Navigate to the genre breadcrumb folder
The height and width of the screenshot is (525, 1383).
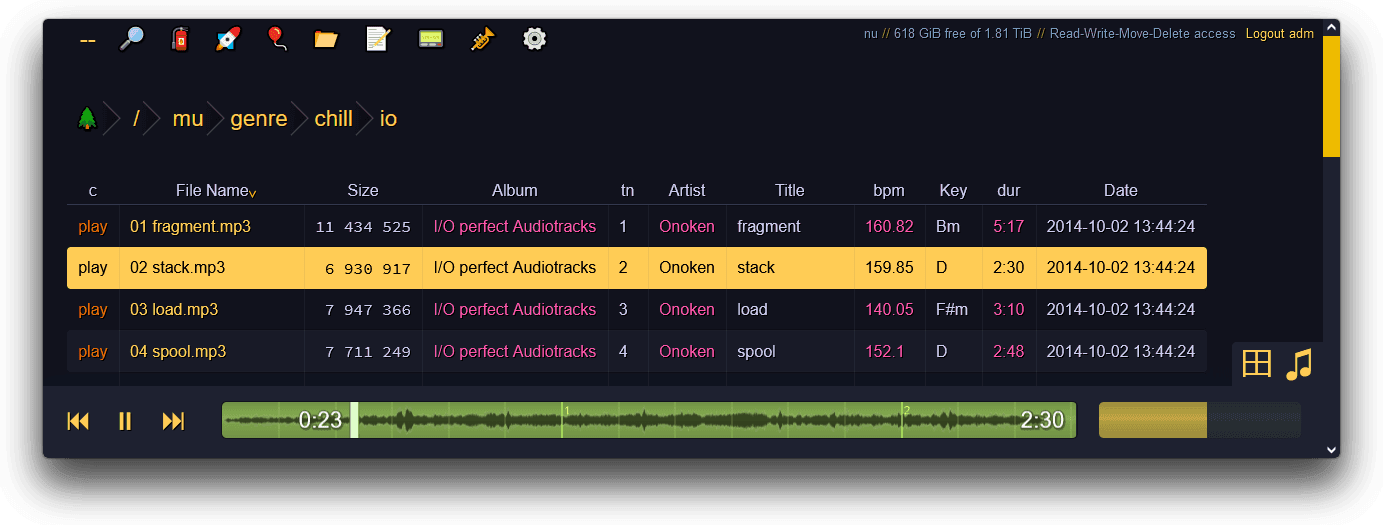(258, 119)
